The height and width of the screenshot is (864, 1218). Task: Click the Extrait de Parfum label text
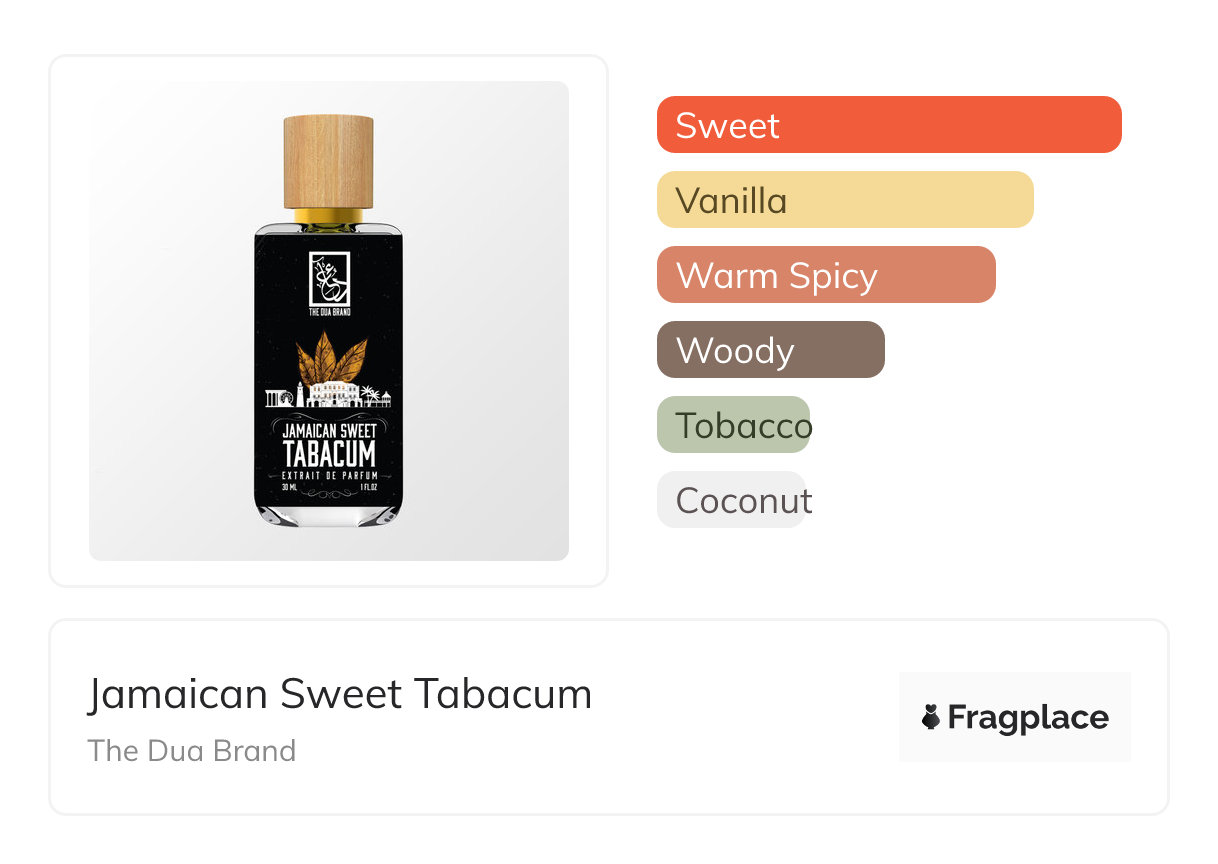tap(329, 474)
